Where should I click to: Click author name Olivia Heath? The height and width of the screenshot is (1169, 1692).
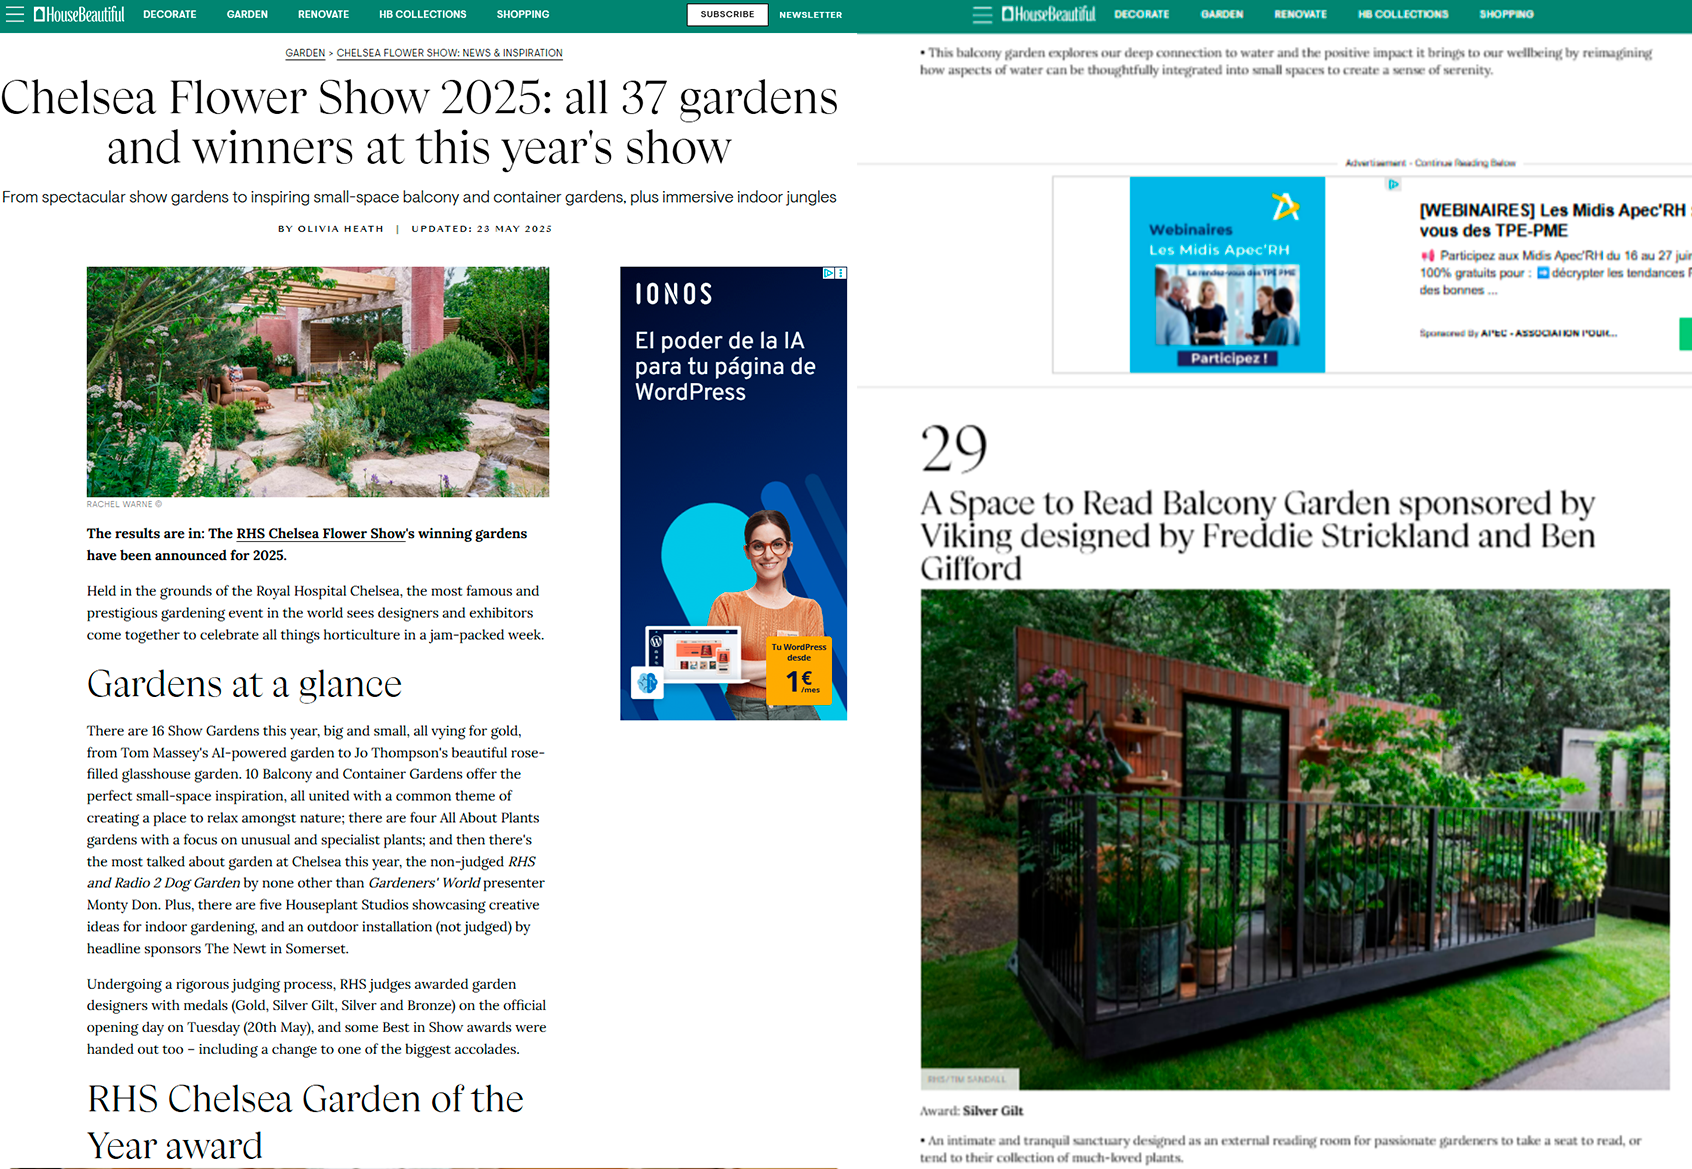tap(341, 229)
